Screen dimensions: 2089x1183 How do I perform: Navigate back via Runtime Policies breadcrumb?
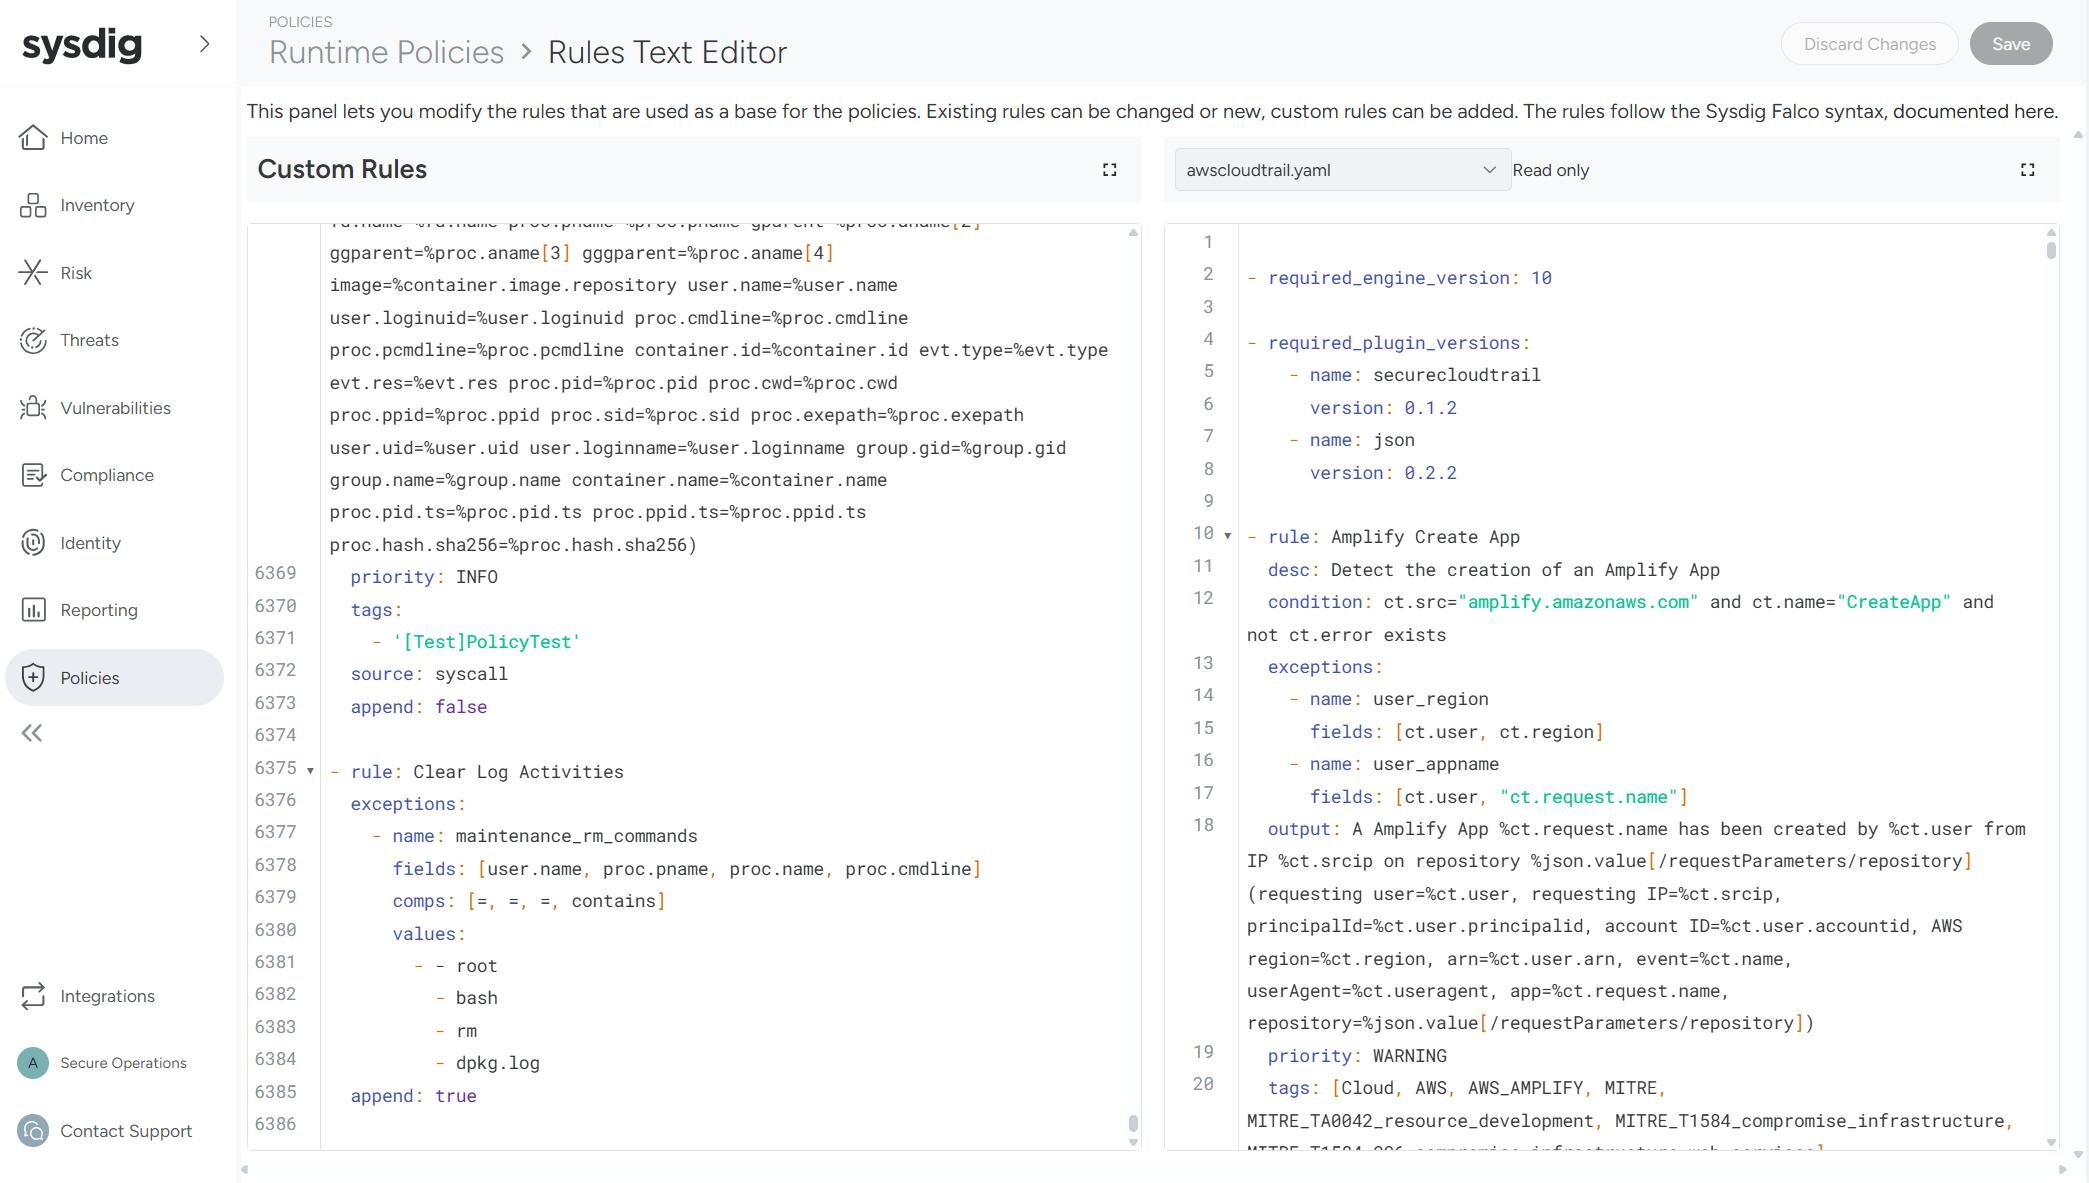385,51
